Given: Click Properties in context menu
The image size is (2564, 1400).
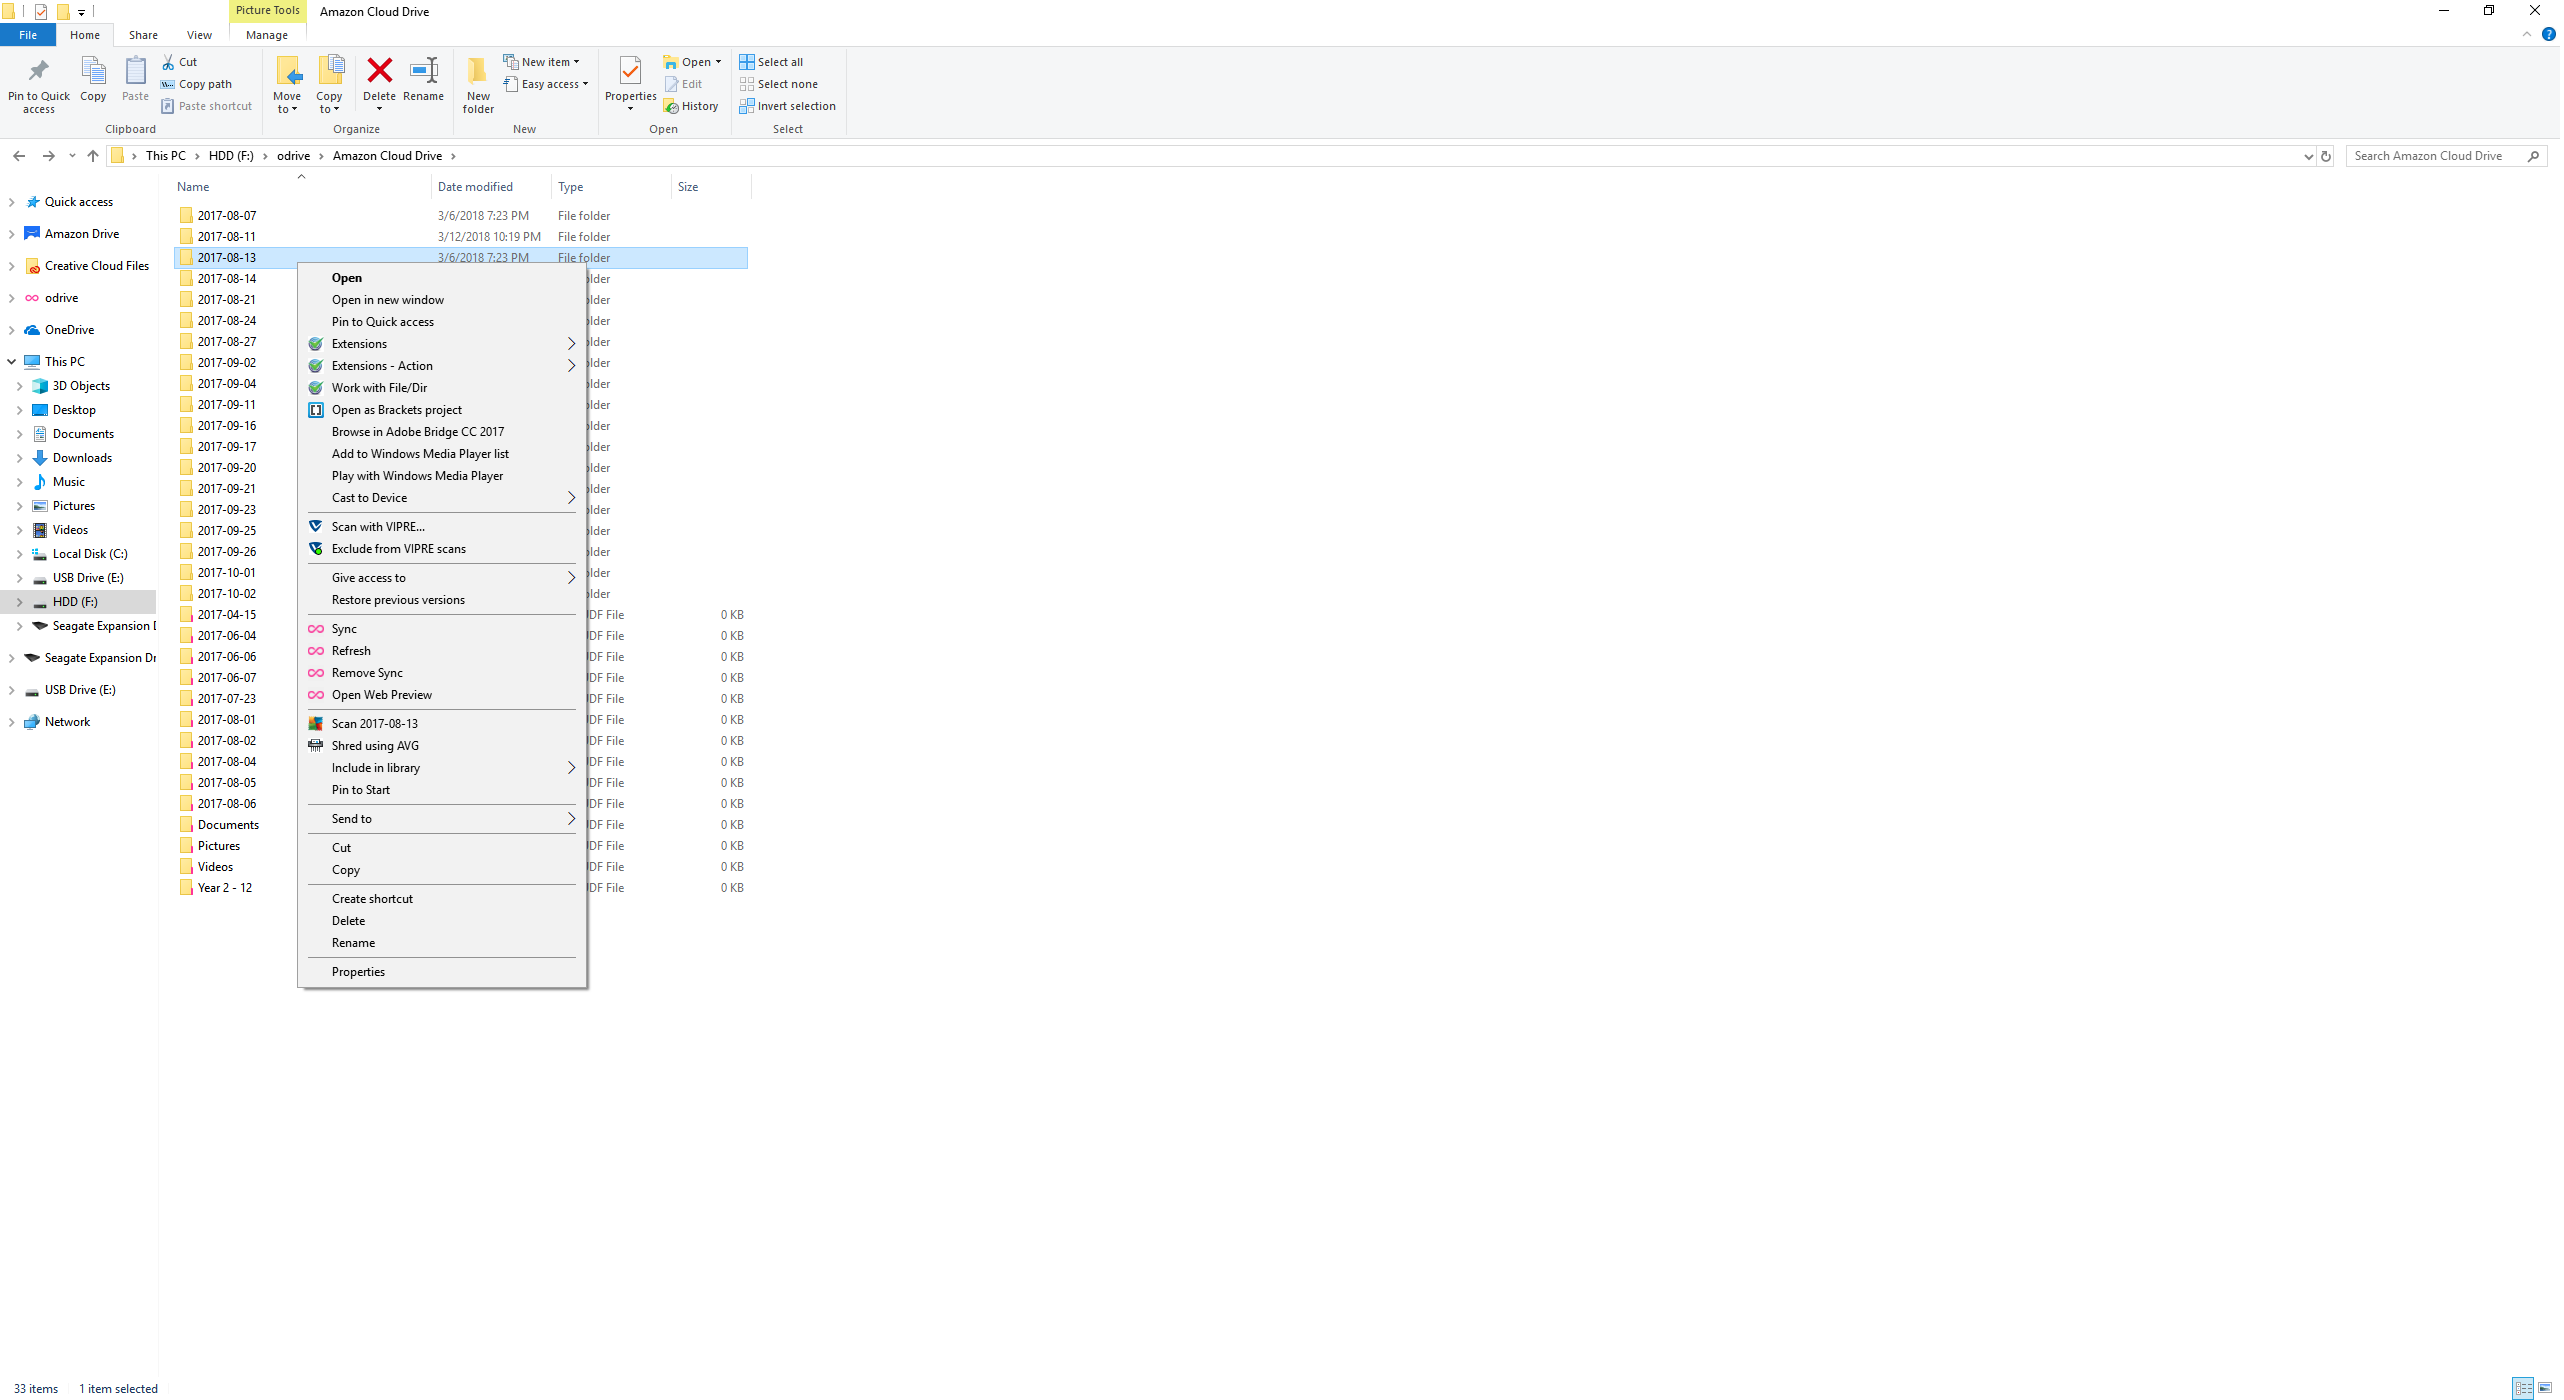Looking at the screenshot, I should [x=358, y=969].
